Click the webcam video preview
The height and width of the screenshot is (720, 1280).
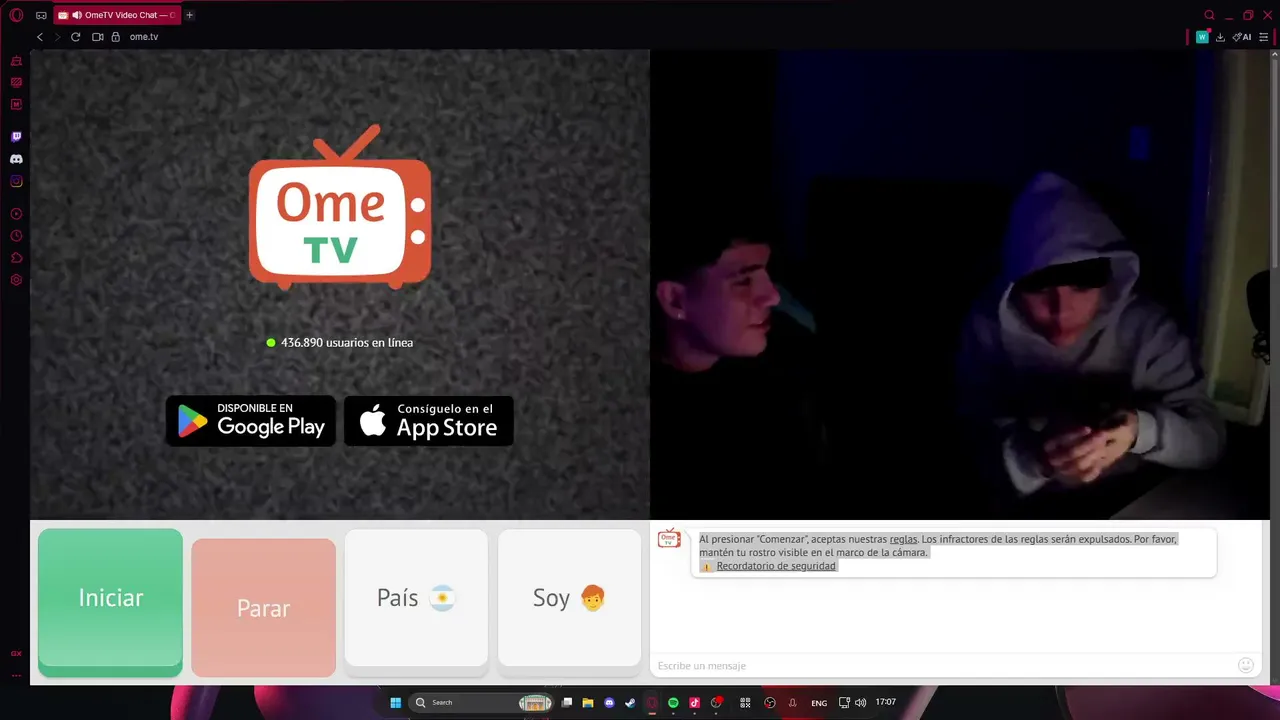(960, 285)
